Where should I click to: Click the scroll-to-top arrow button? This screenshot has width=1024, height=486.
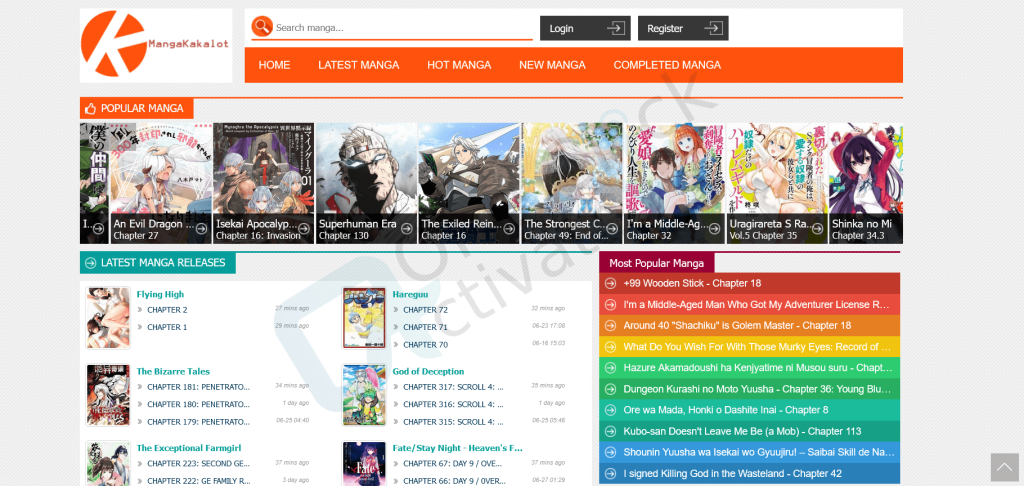coord(1004,467)
